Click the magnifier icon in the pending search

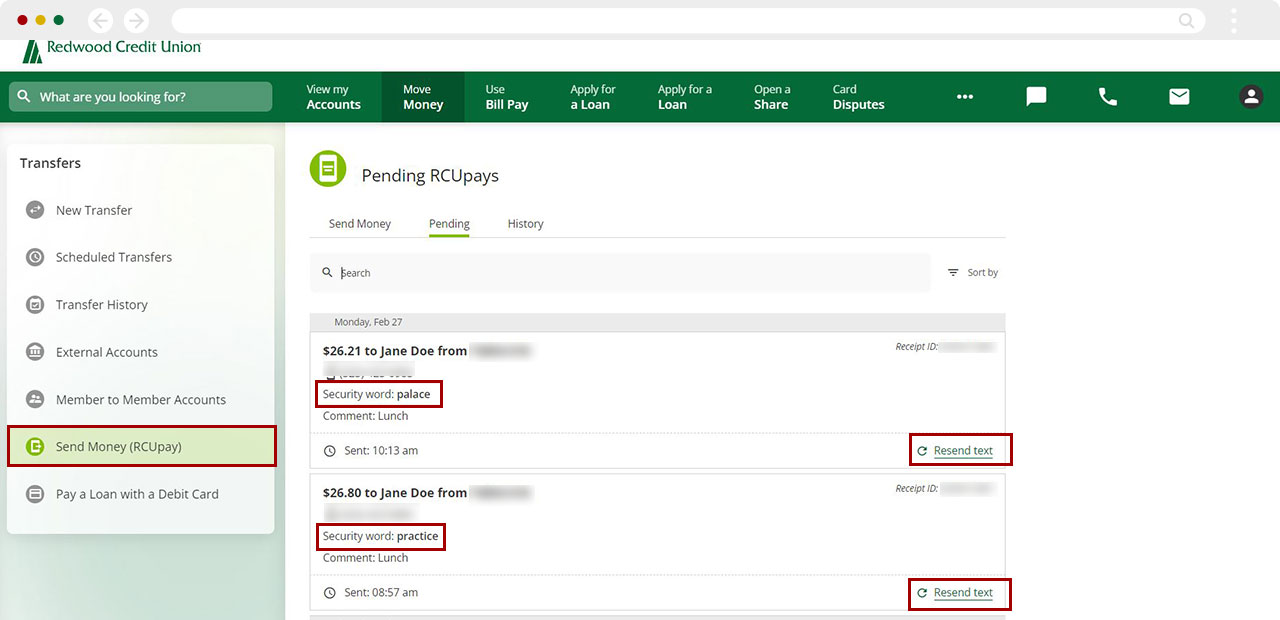coord(327,273)
